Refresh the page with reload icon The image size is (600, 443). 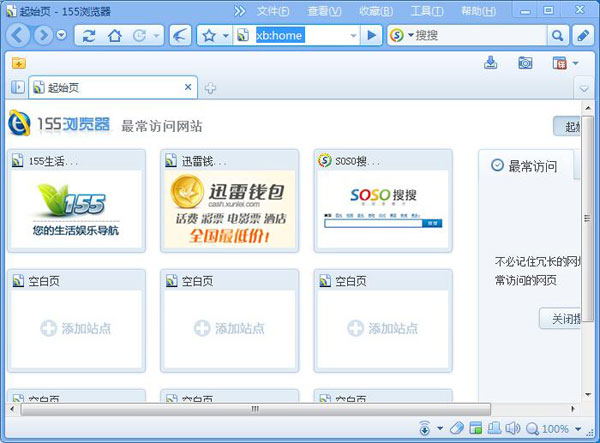coord(89,36)
